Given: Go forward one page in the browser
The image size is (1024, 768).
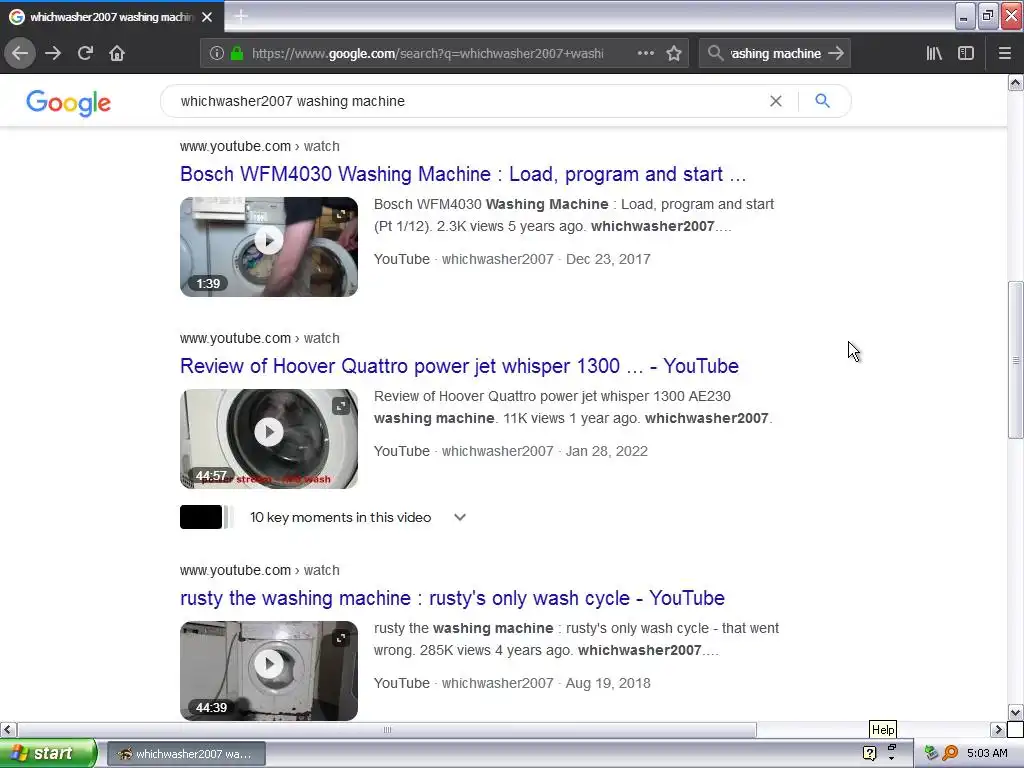Looking at the screenshot, I should click(x=53, y=53).
